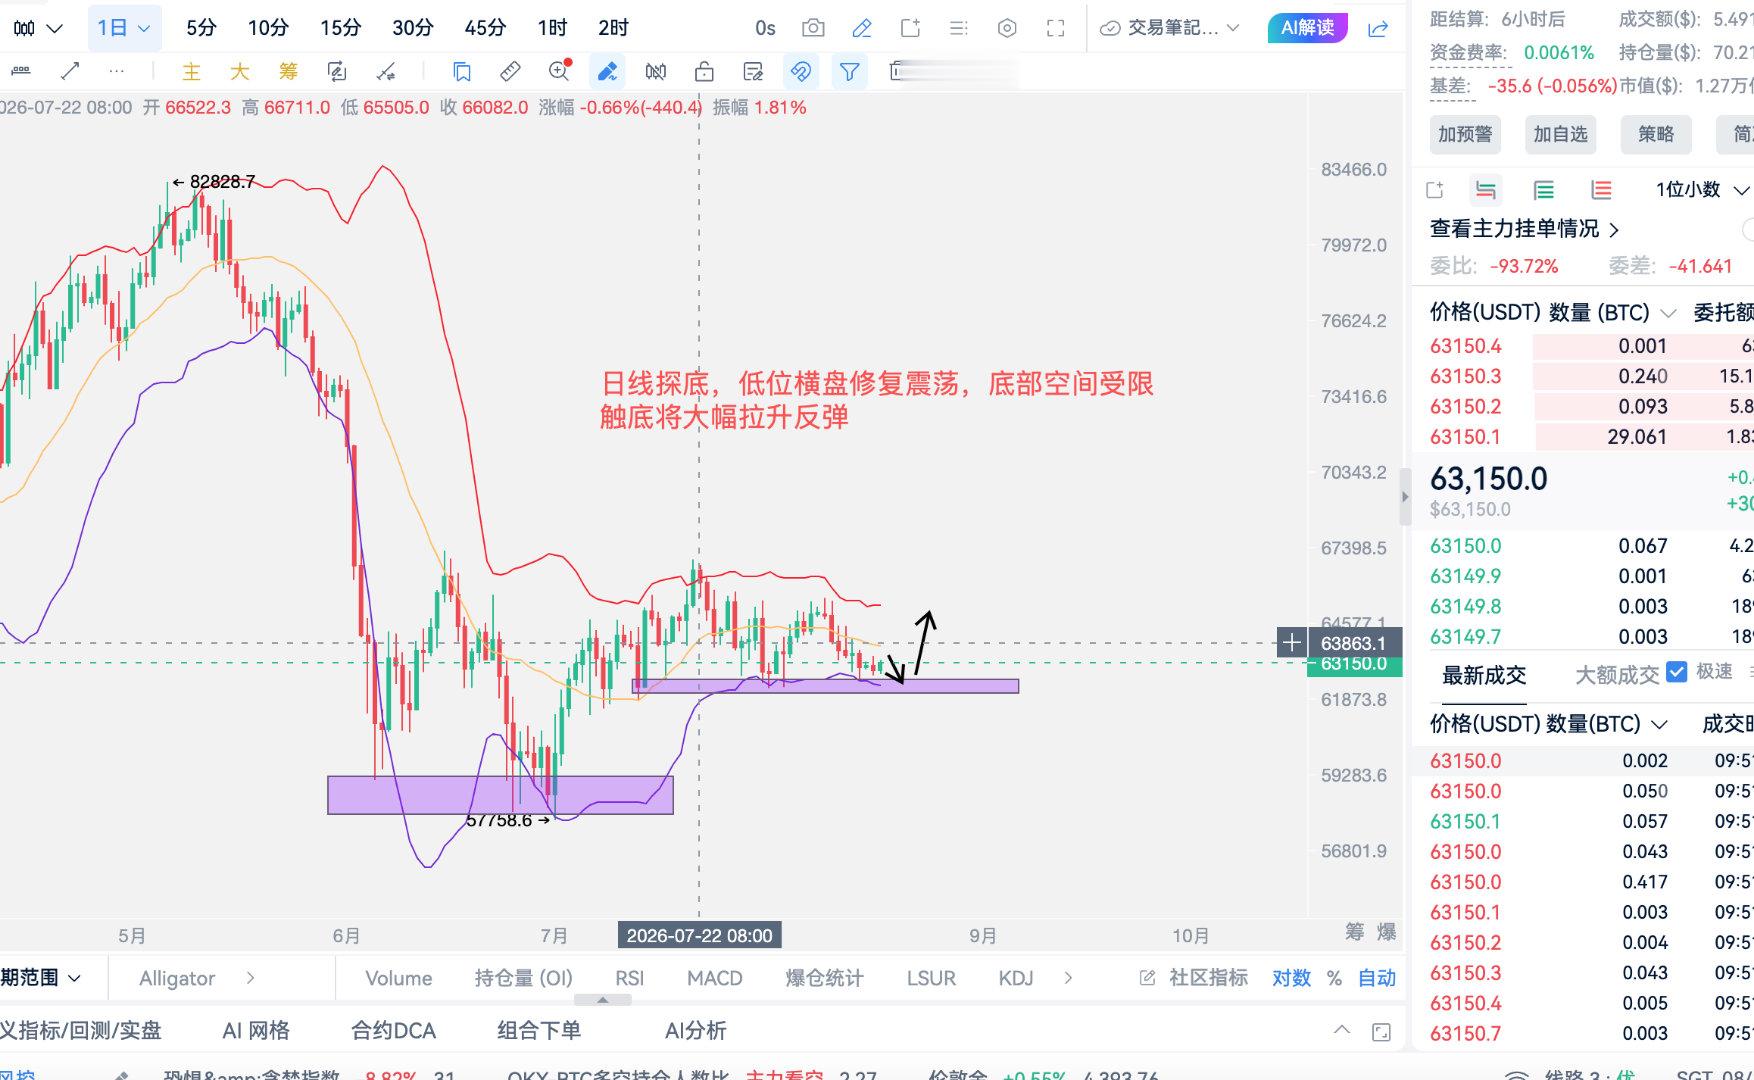The image size is (1754, 1080).
Task: Switch to 大额成交 tab
Action: click(1617, 676)
